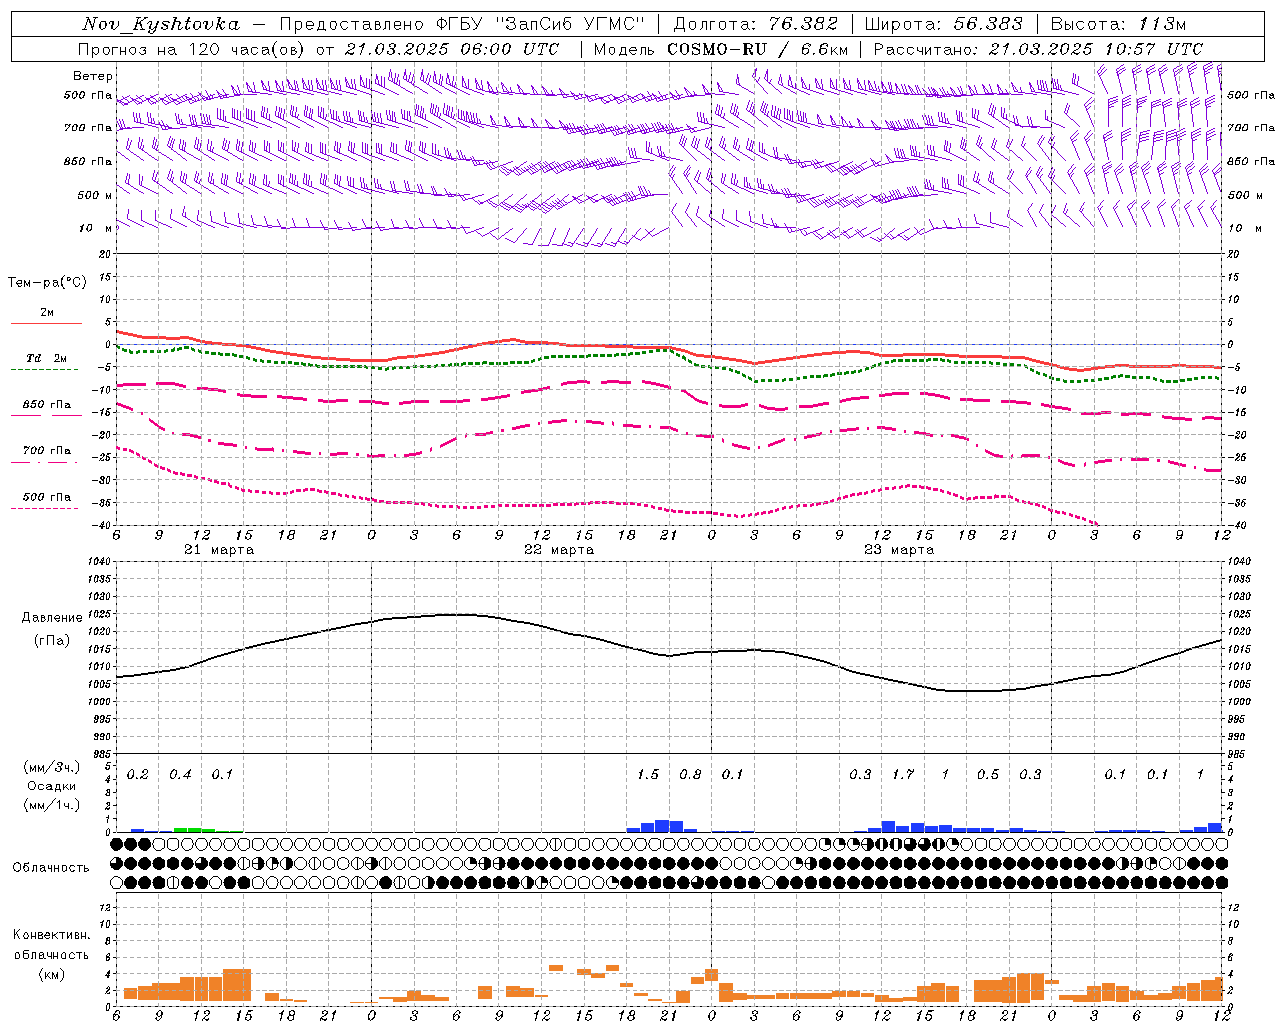The image size is (1280, 1024).
Task: Click the Модель COSMO-RU / 6.6км label
Action: coord(720,49)
